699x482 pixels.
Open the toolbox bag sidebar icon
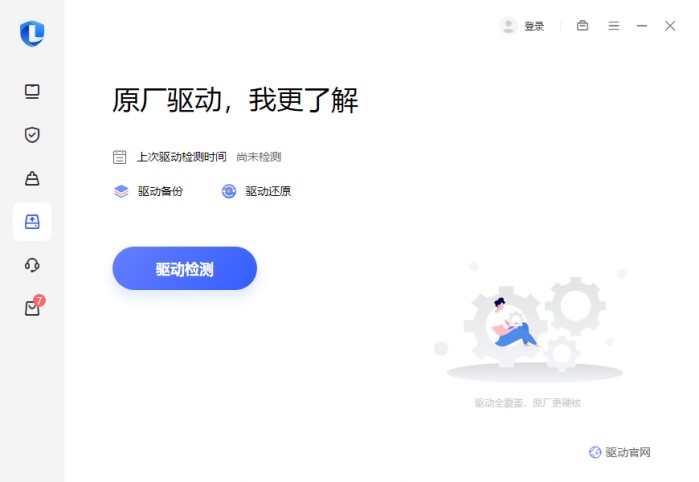tap(32, 178)
